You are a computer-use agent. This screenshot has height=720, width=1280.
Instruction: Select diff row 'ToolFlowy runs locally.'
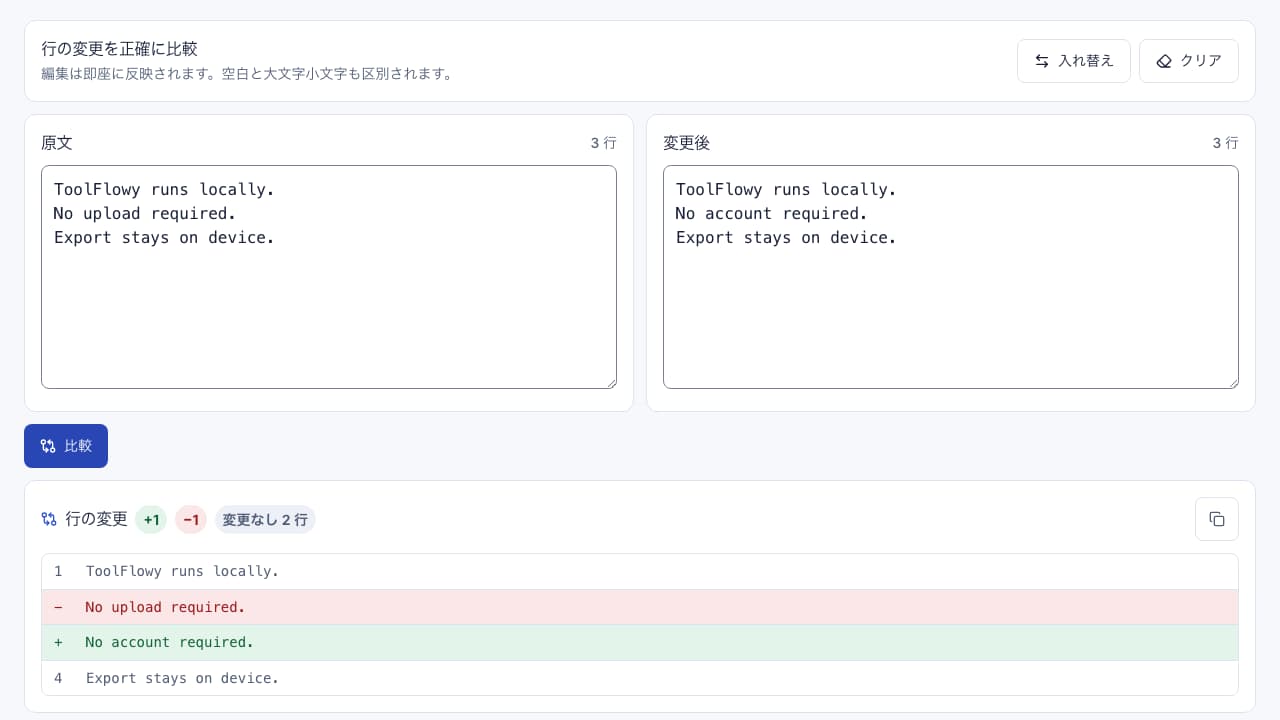pyautogui.click(x=640, y=572)
